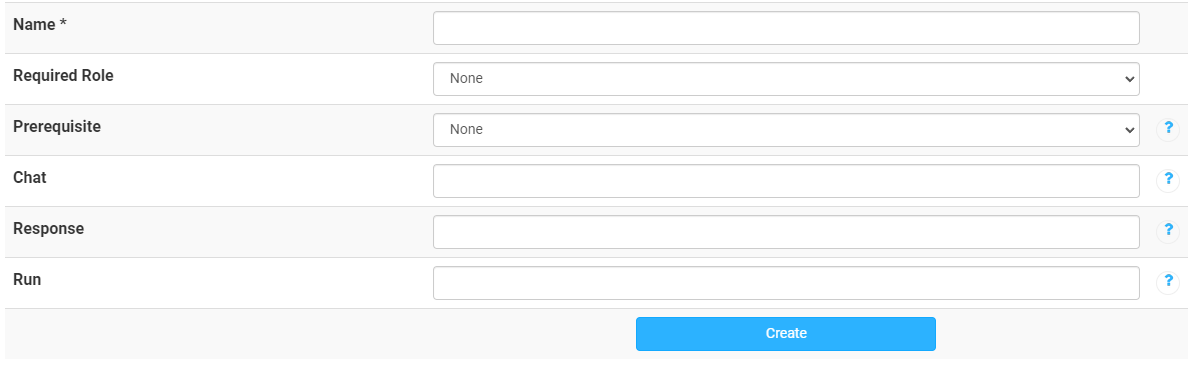Click the Run label text

[27, 279]
